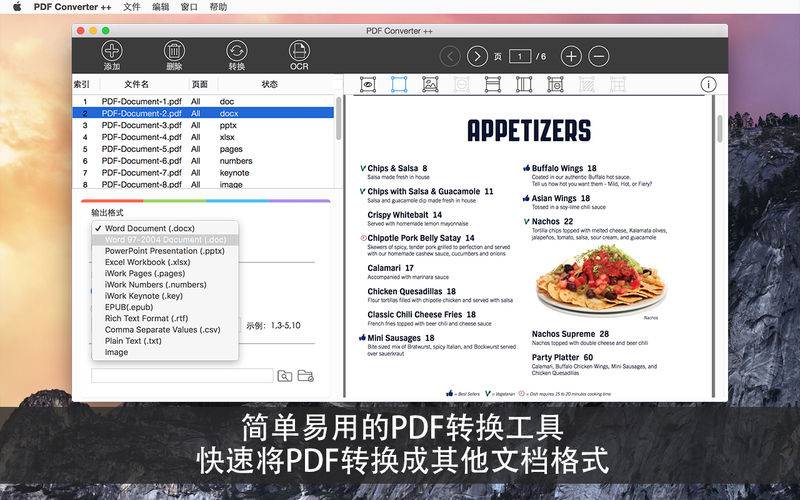The image size is (800, 500).
Task: Click the output folder path field
Action: [x=181, y=376]
